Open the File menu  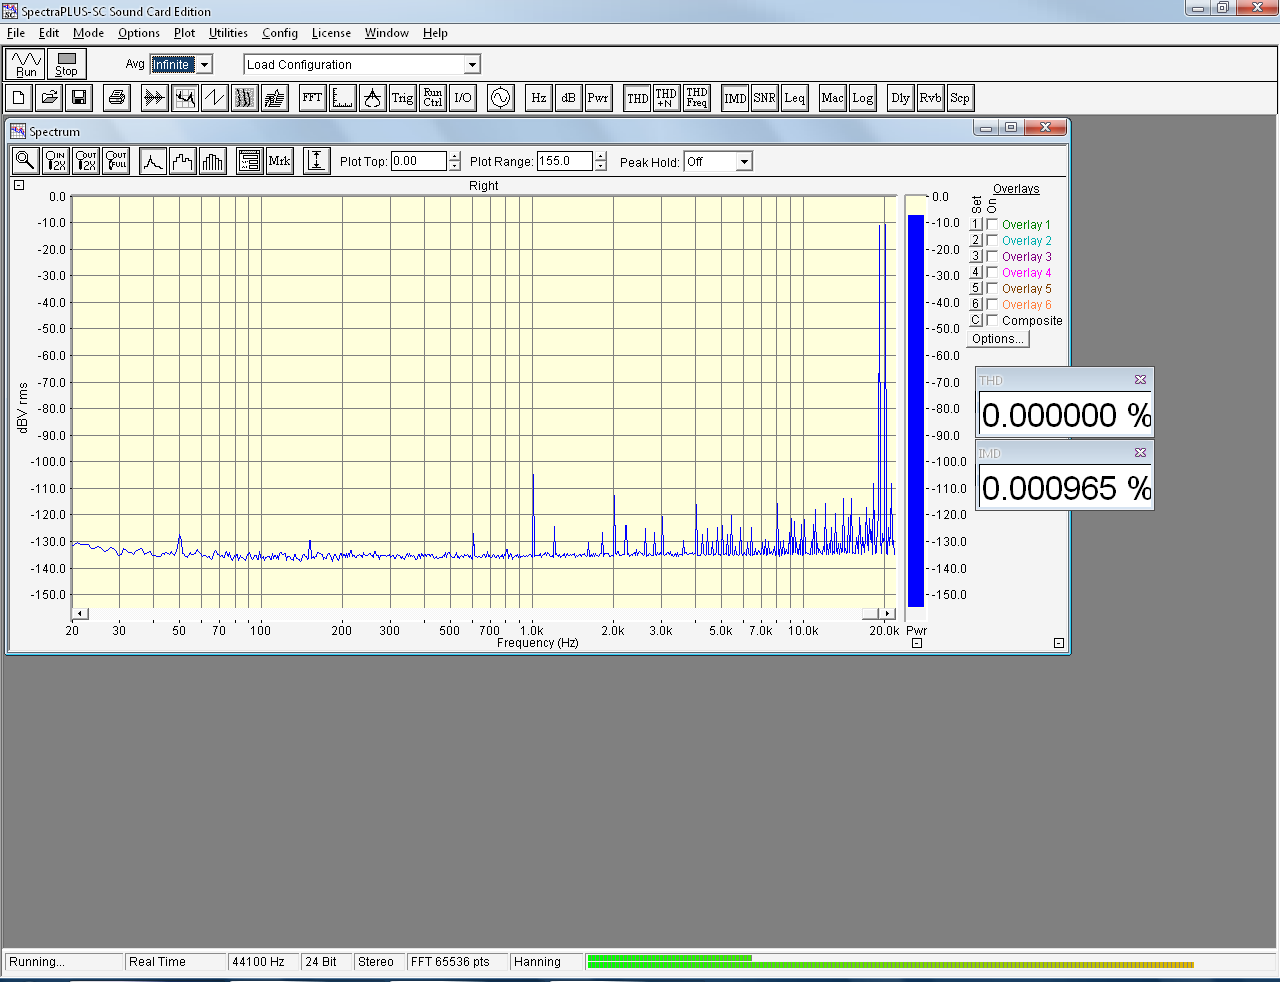(x=16, y=33)
